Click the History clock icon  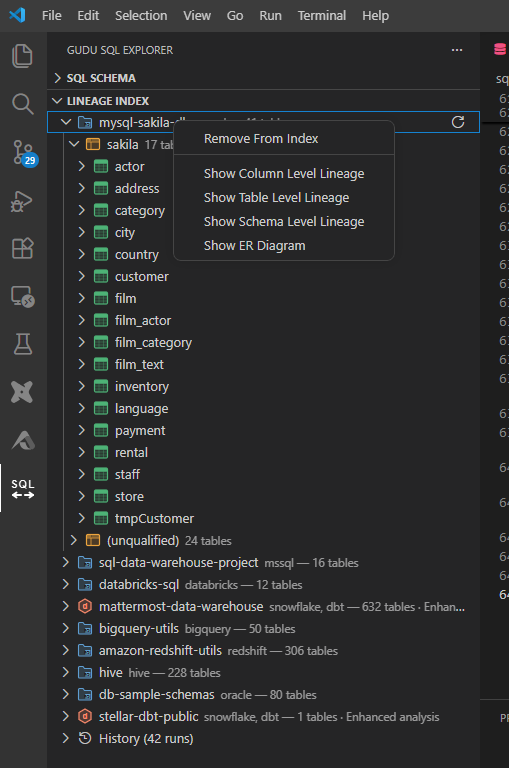click(85, 738)
